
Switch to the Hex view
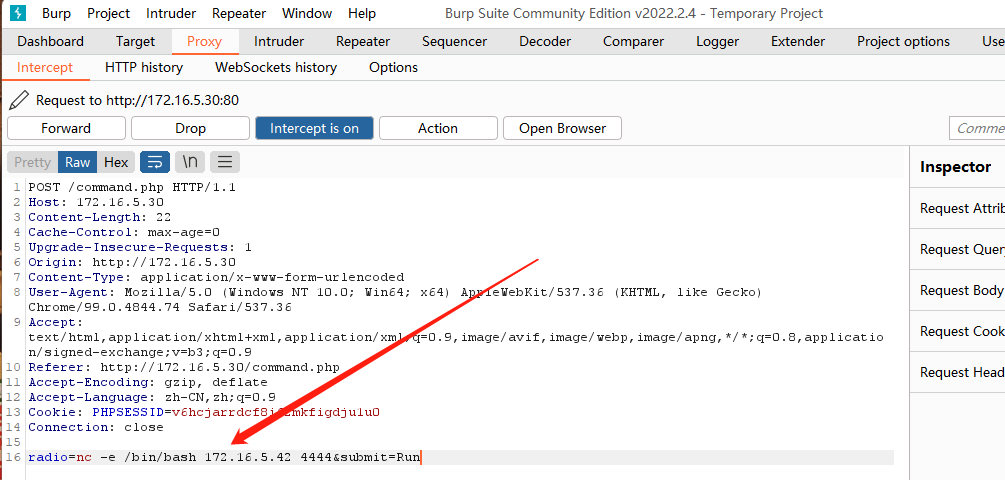(116, 162)
